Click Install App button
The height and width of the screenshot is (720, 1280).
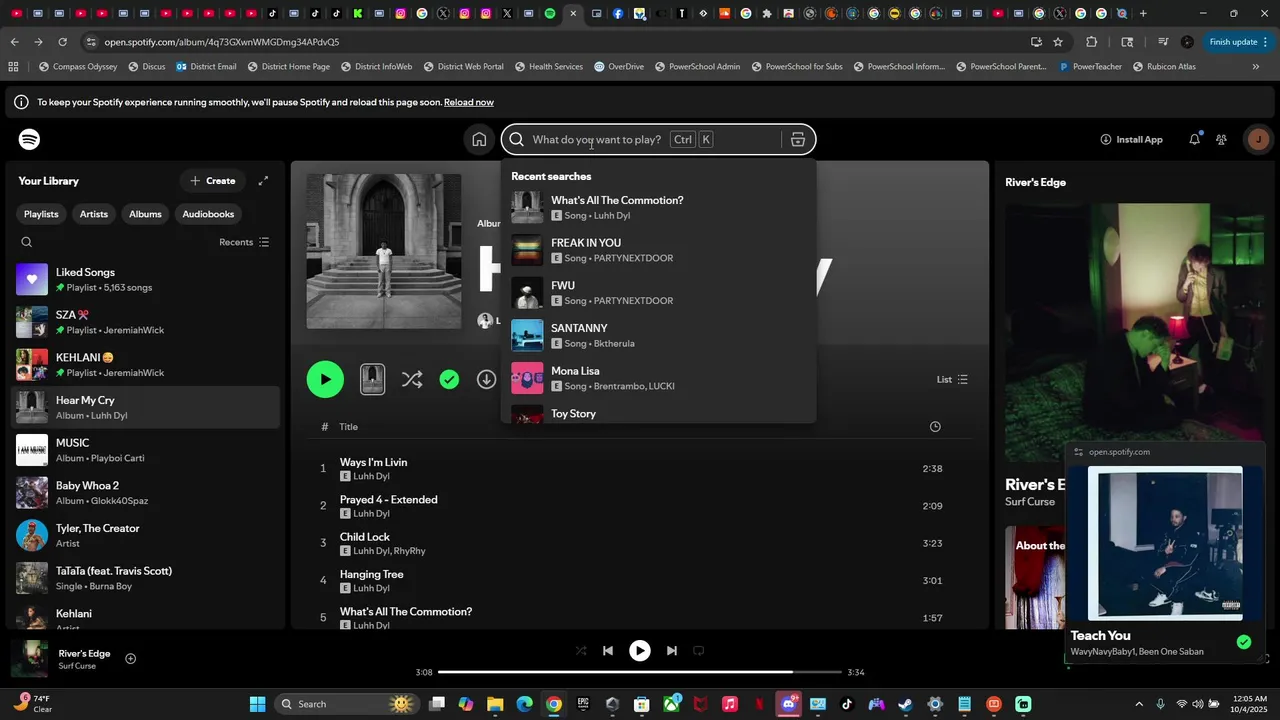pos(1131,140)
